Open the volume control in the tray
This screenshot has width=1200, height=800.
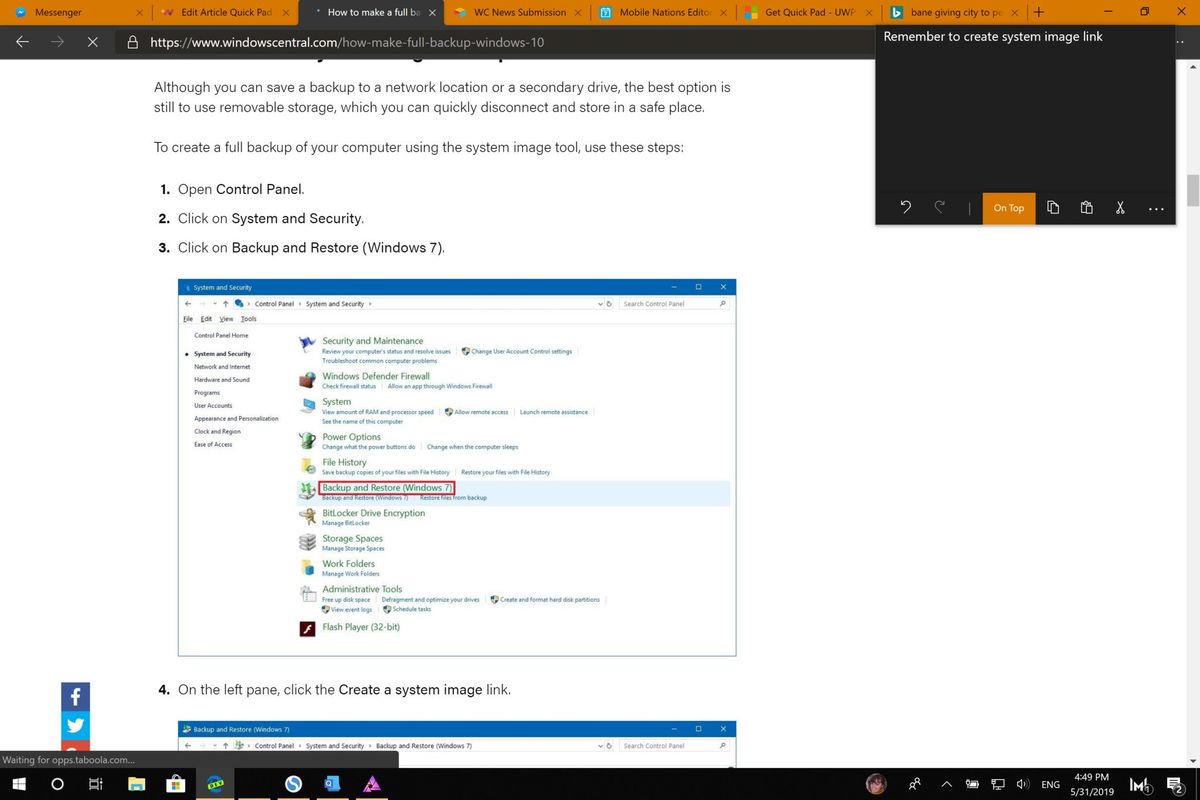pyautogui.click(x=1021, y=784)
